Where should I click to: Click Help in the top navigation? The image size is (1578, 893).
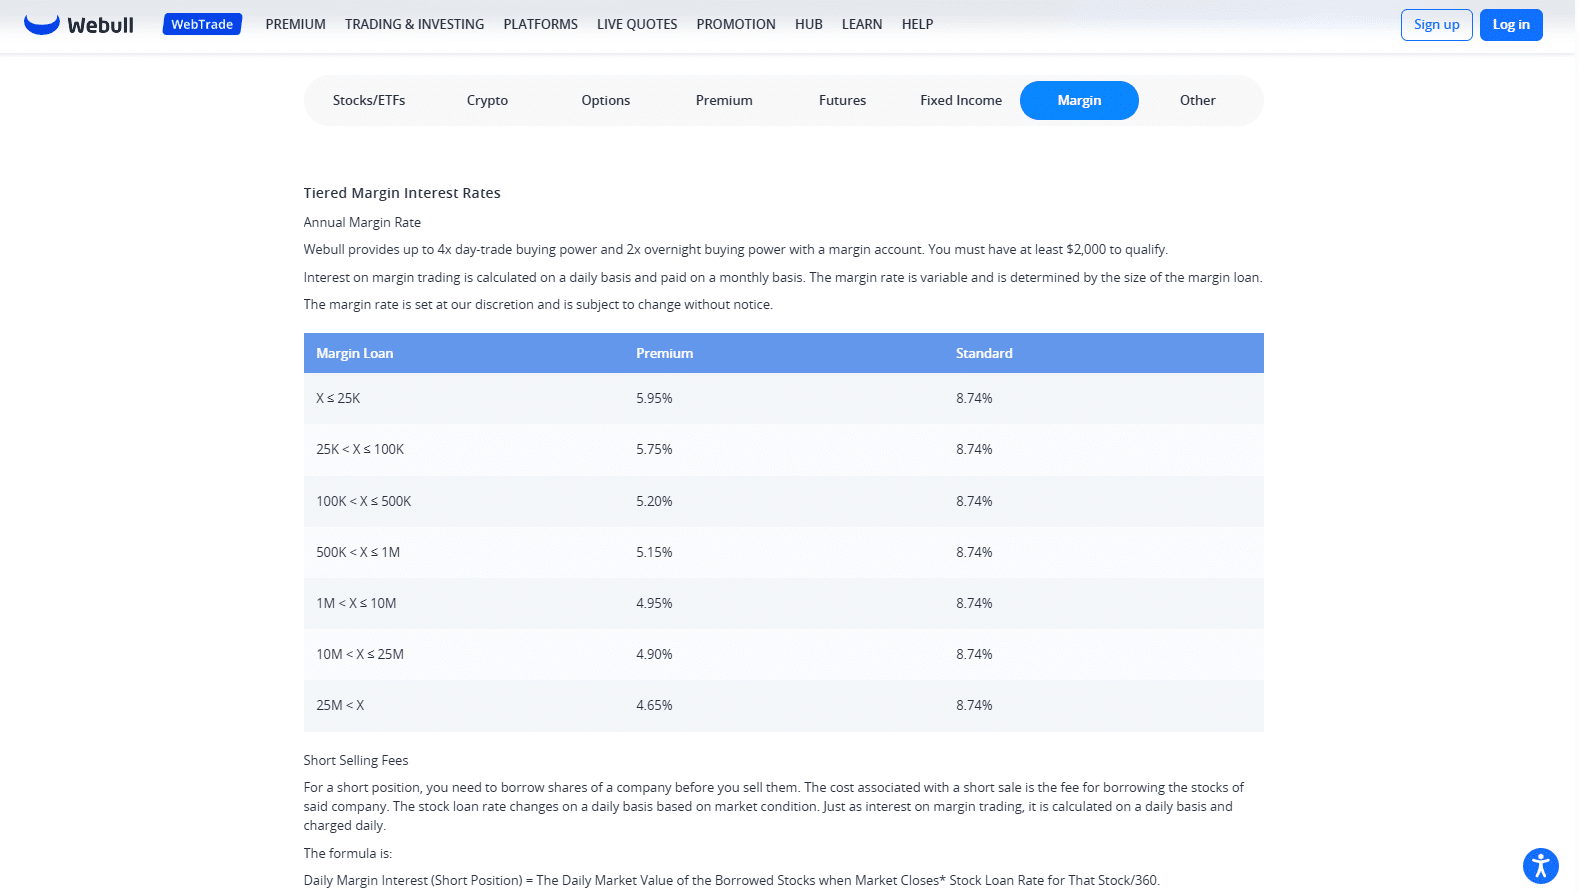point(917,24)
